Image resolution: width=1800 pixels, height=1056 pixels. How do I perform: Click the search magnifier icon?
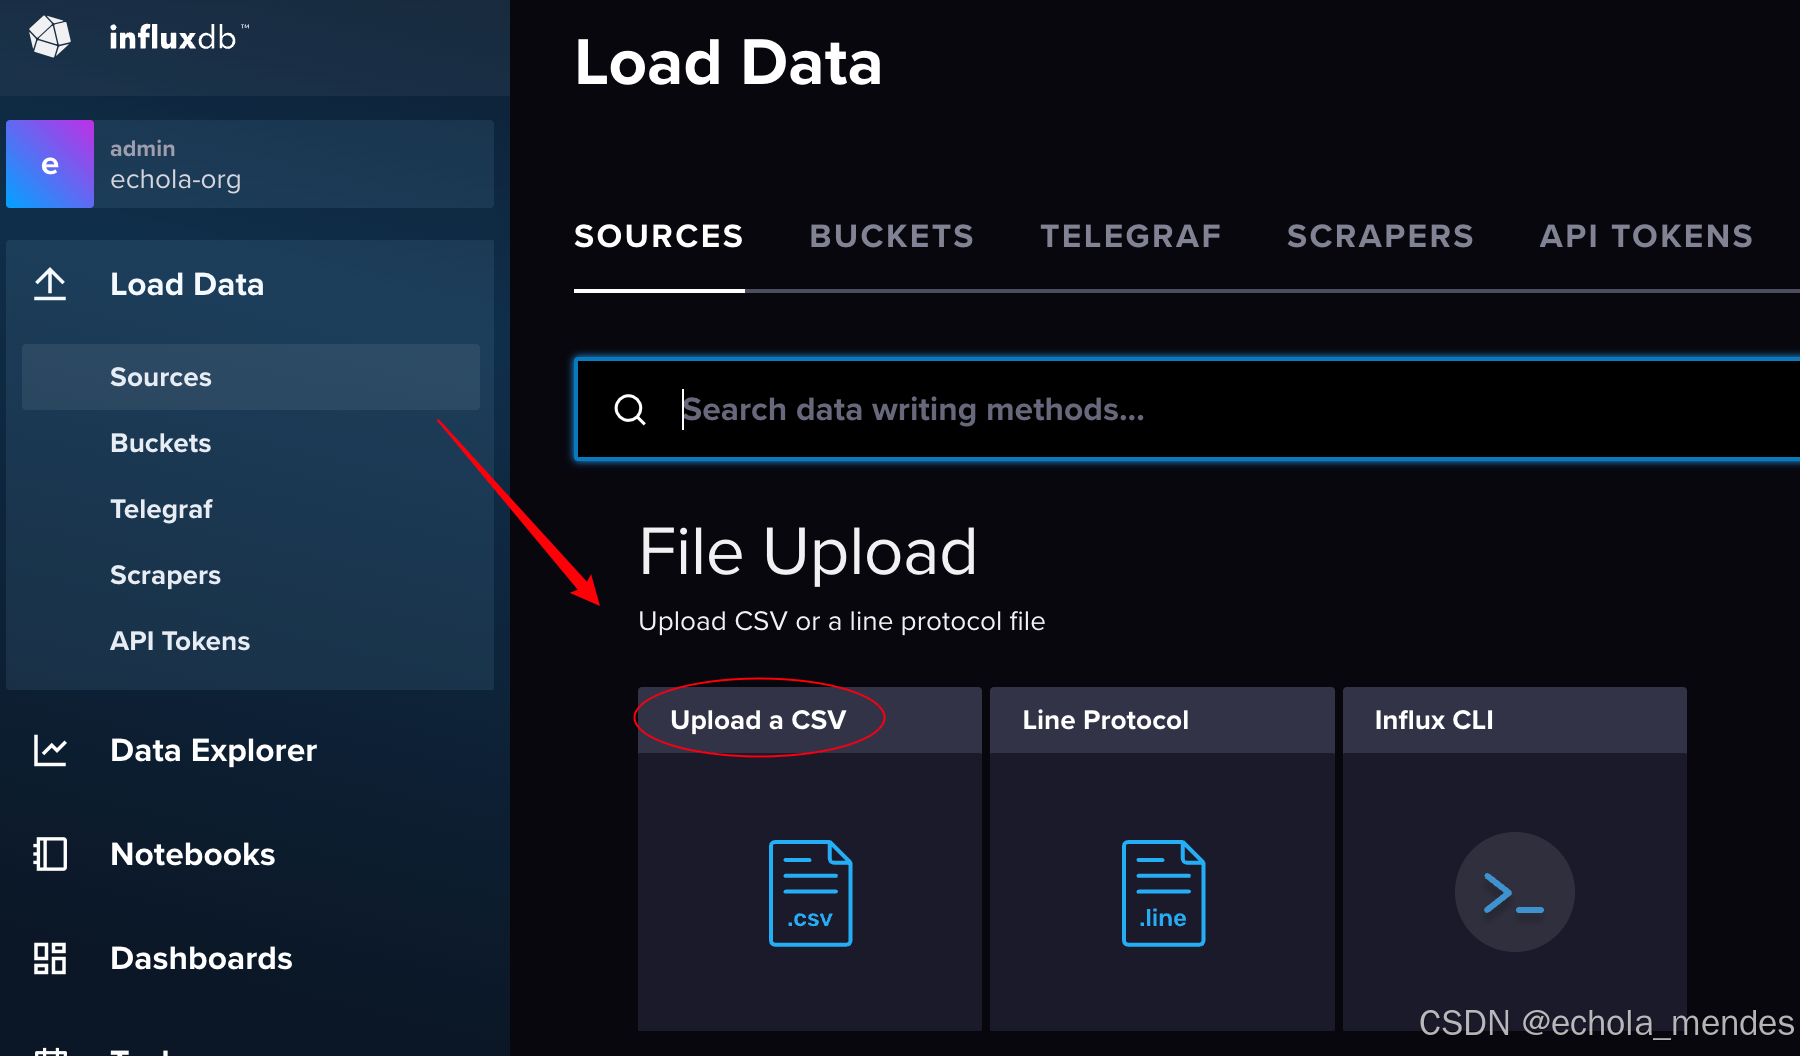point(630,409)
